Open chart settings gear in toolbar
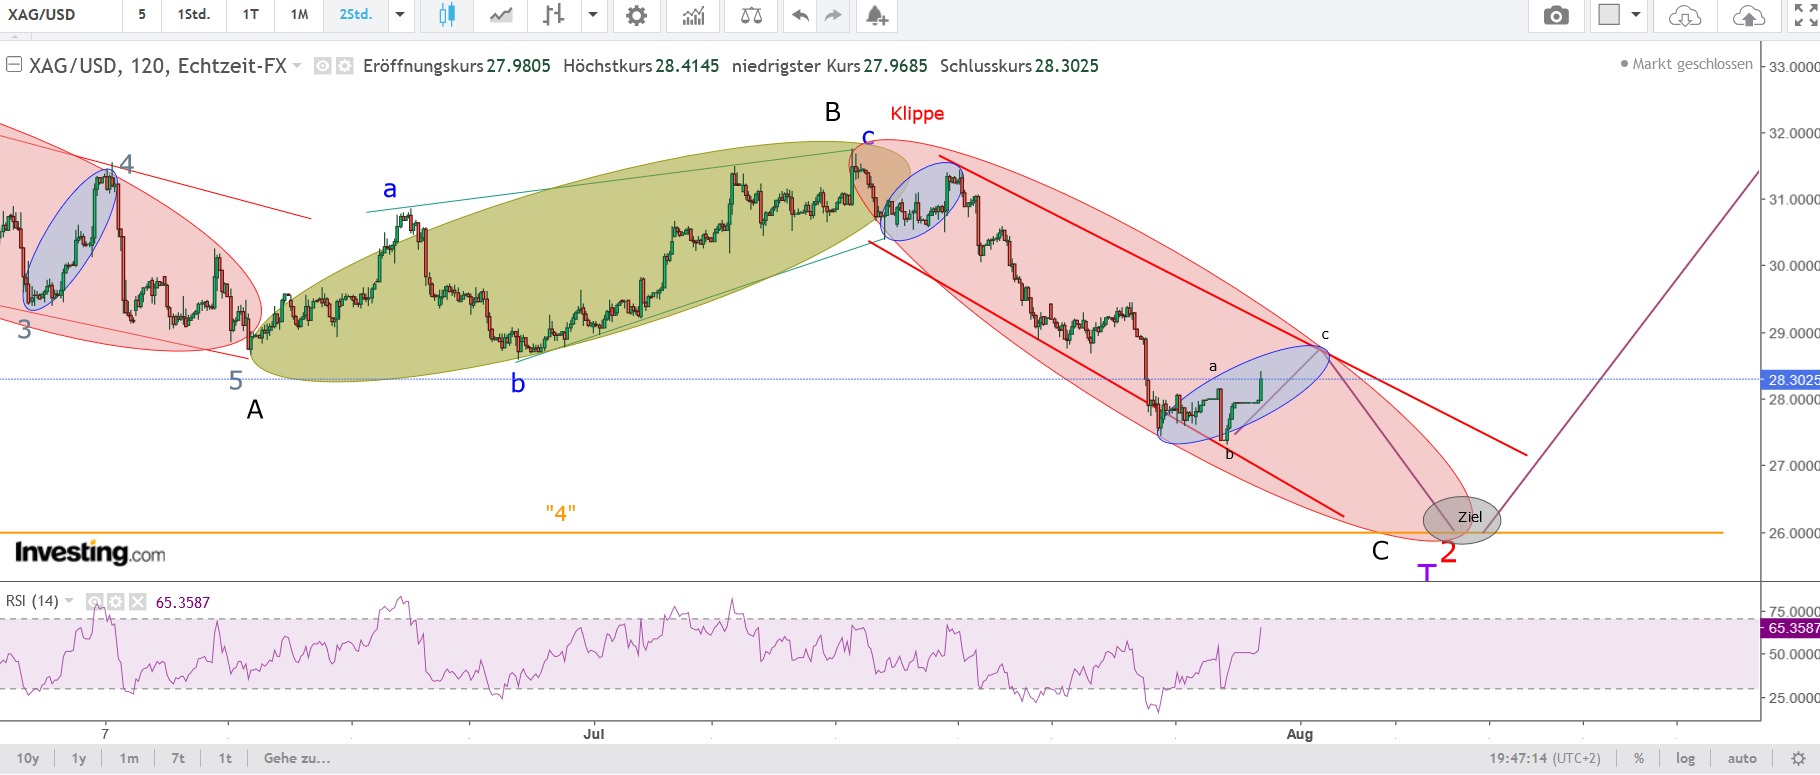Viewport: 1820px width, 775px height. [636, 15]
